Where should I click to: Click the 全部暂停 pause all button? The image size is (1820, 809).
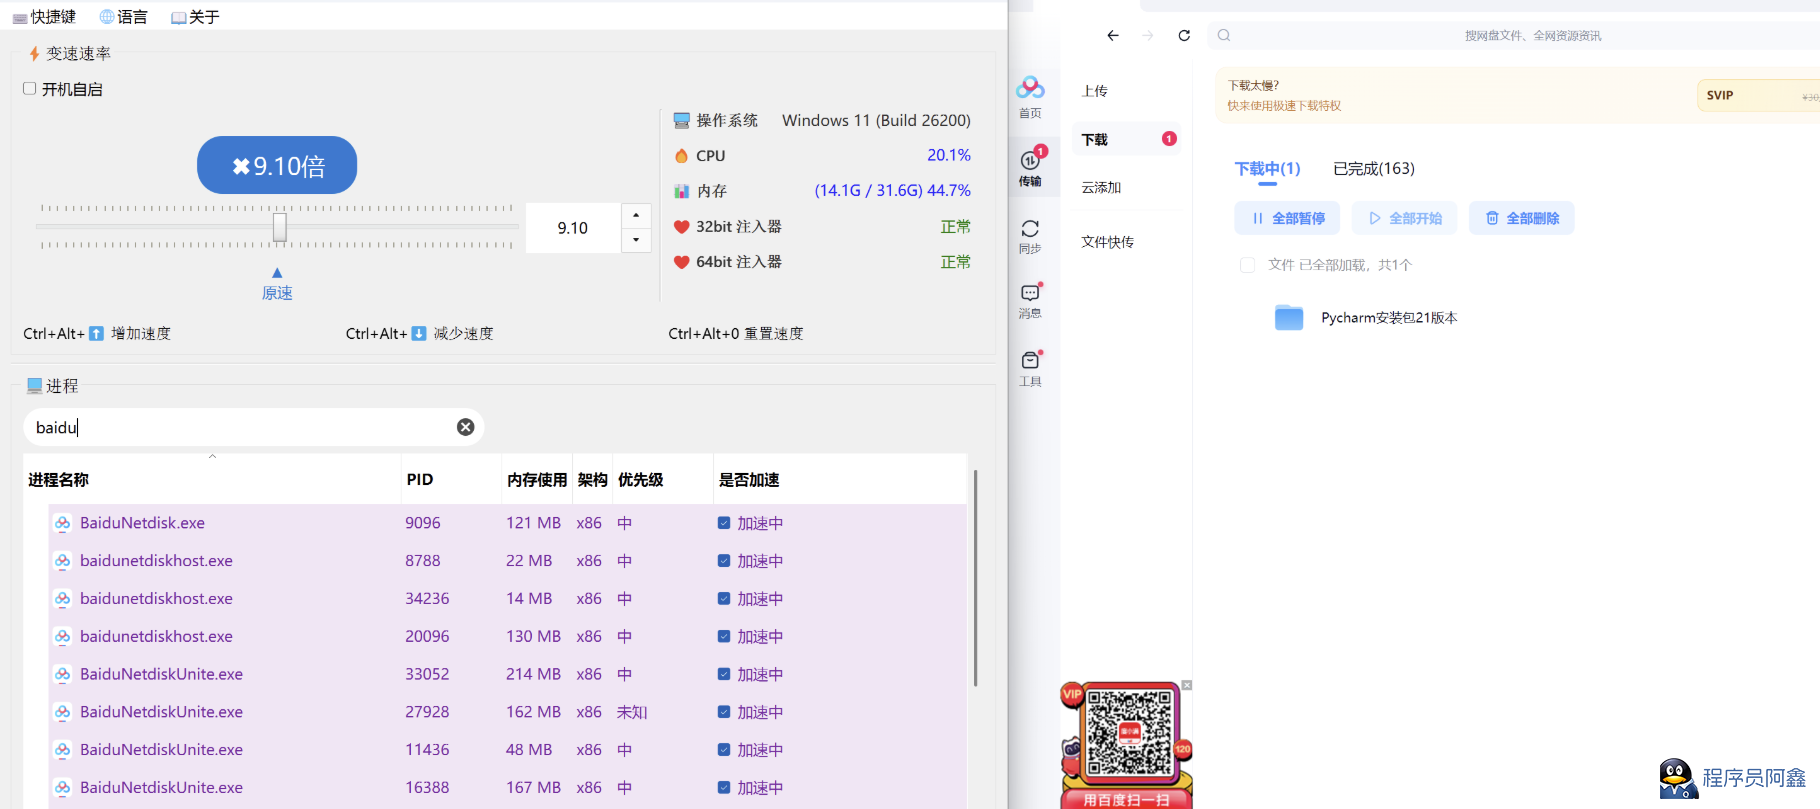(x=1286, y=218)
